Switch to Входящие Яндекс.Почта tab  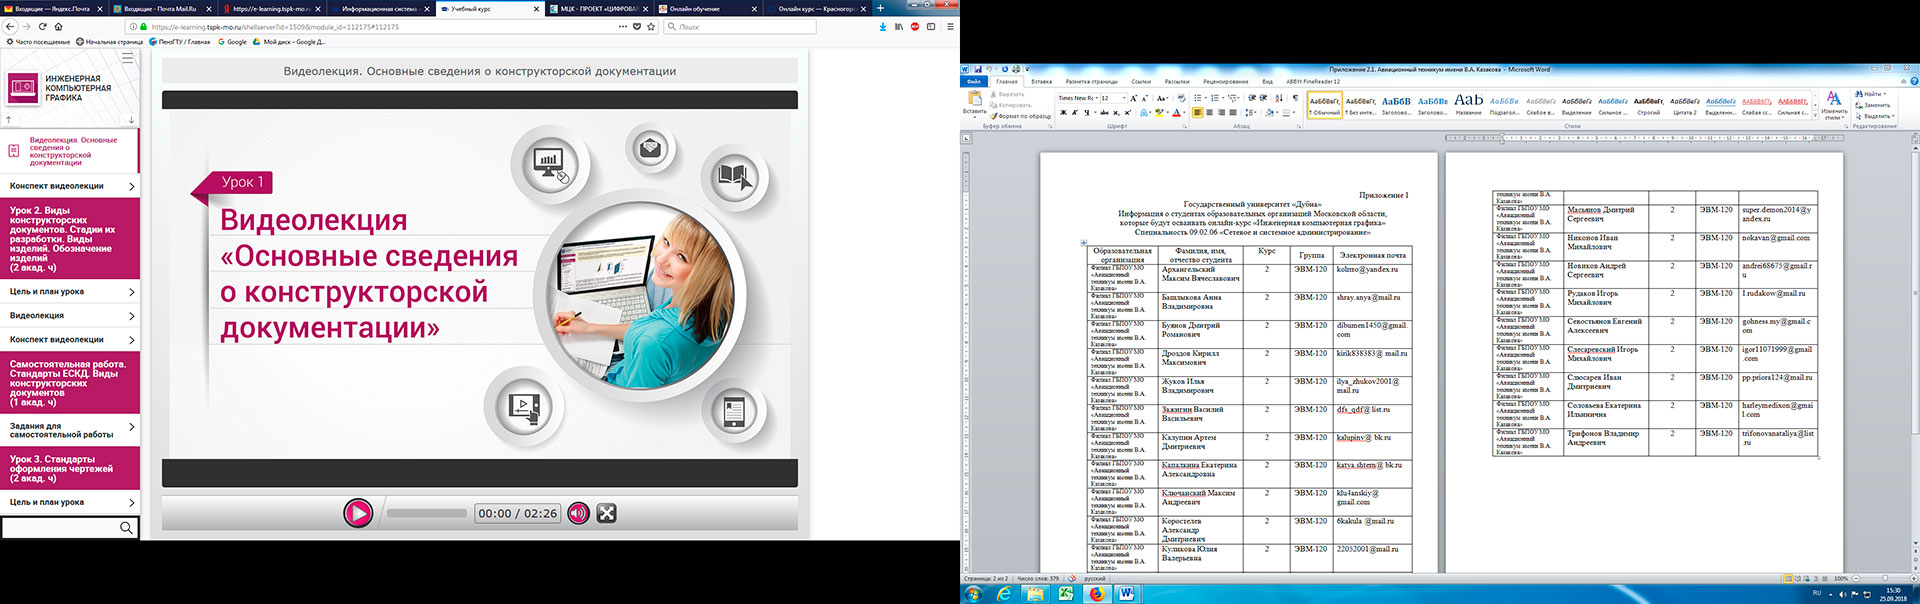tap(52, 9)
